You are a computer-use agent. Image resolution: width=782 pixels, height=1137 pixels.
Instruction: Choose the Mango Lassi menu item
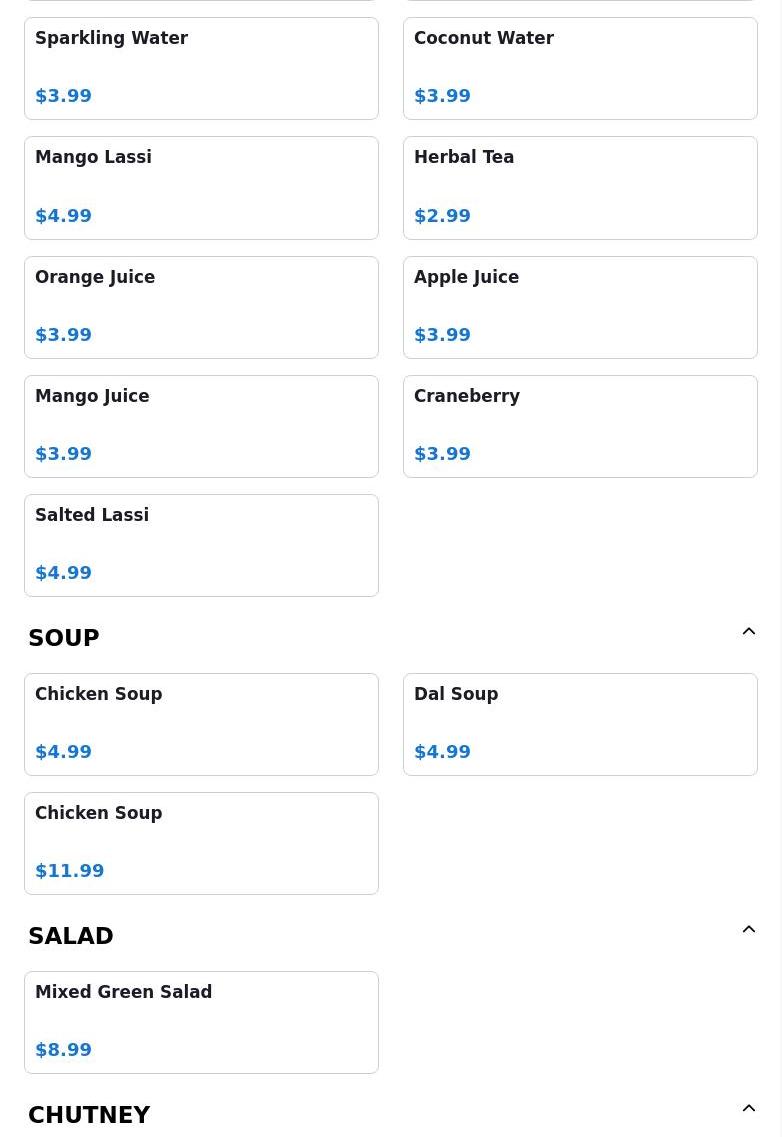[202, 188]
